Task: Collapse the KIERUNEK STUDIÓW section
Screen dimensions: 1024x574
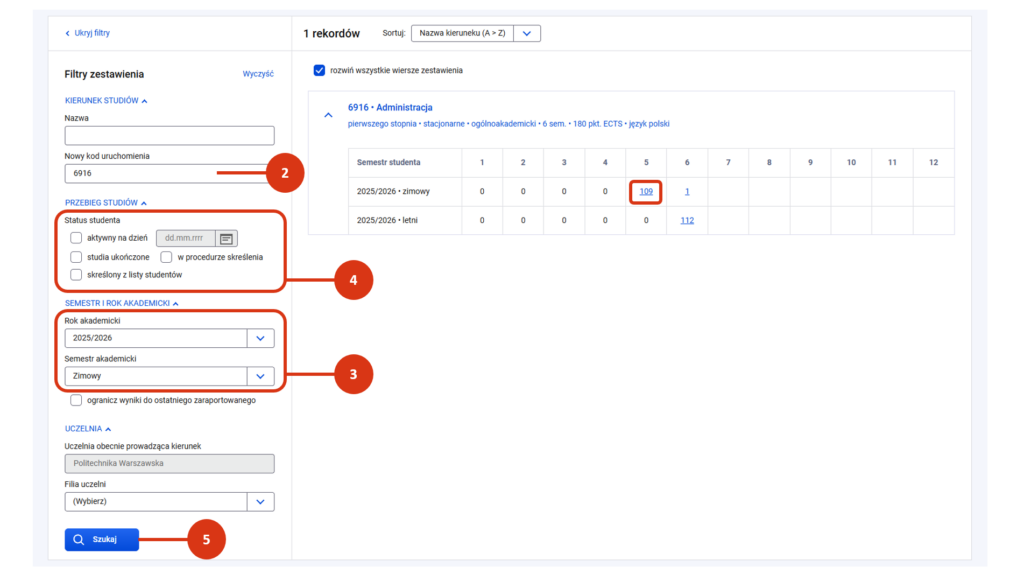Action: pos(106,101)
